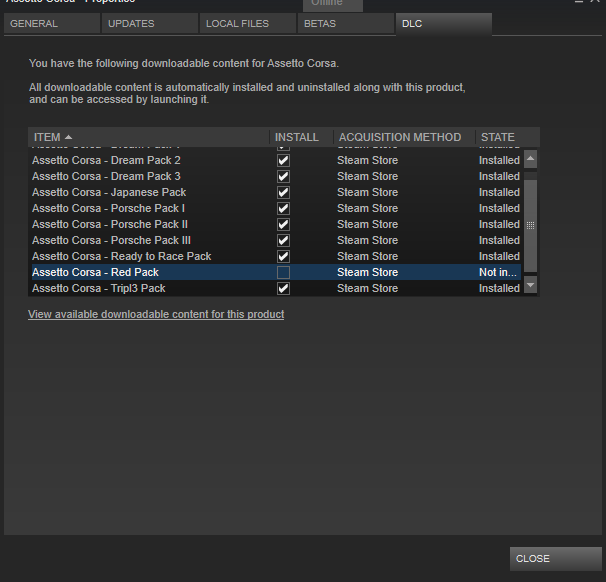Select Assetto Corsa - Japanese Pack row
The image size is (606, 582).
point(276,192)
